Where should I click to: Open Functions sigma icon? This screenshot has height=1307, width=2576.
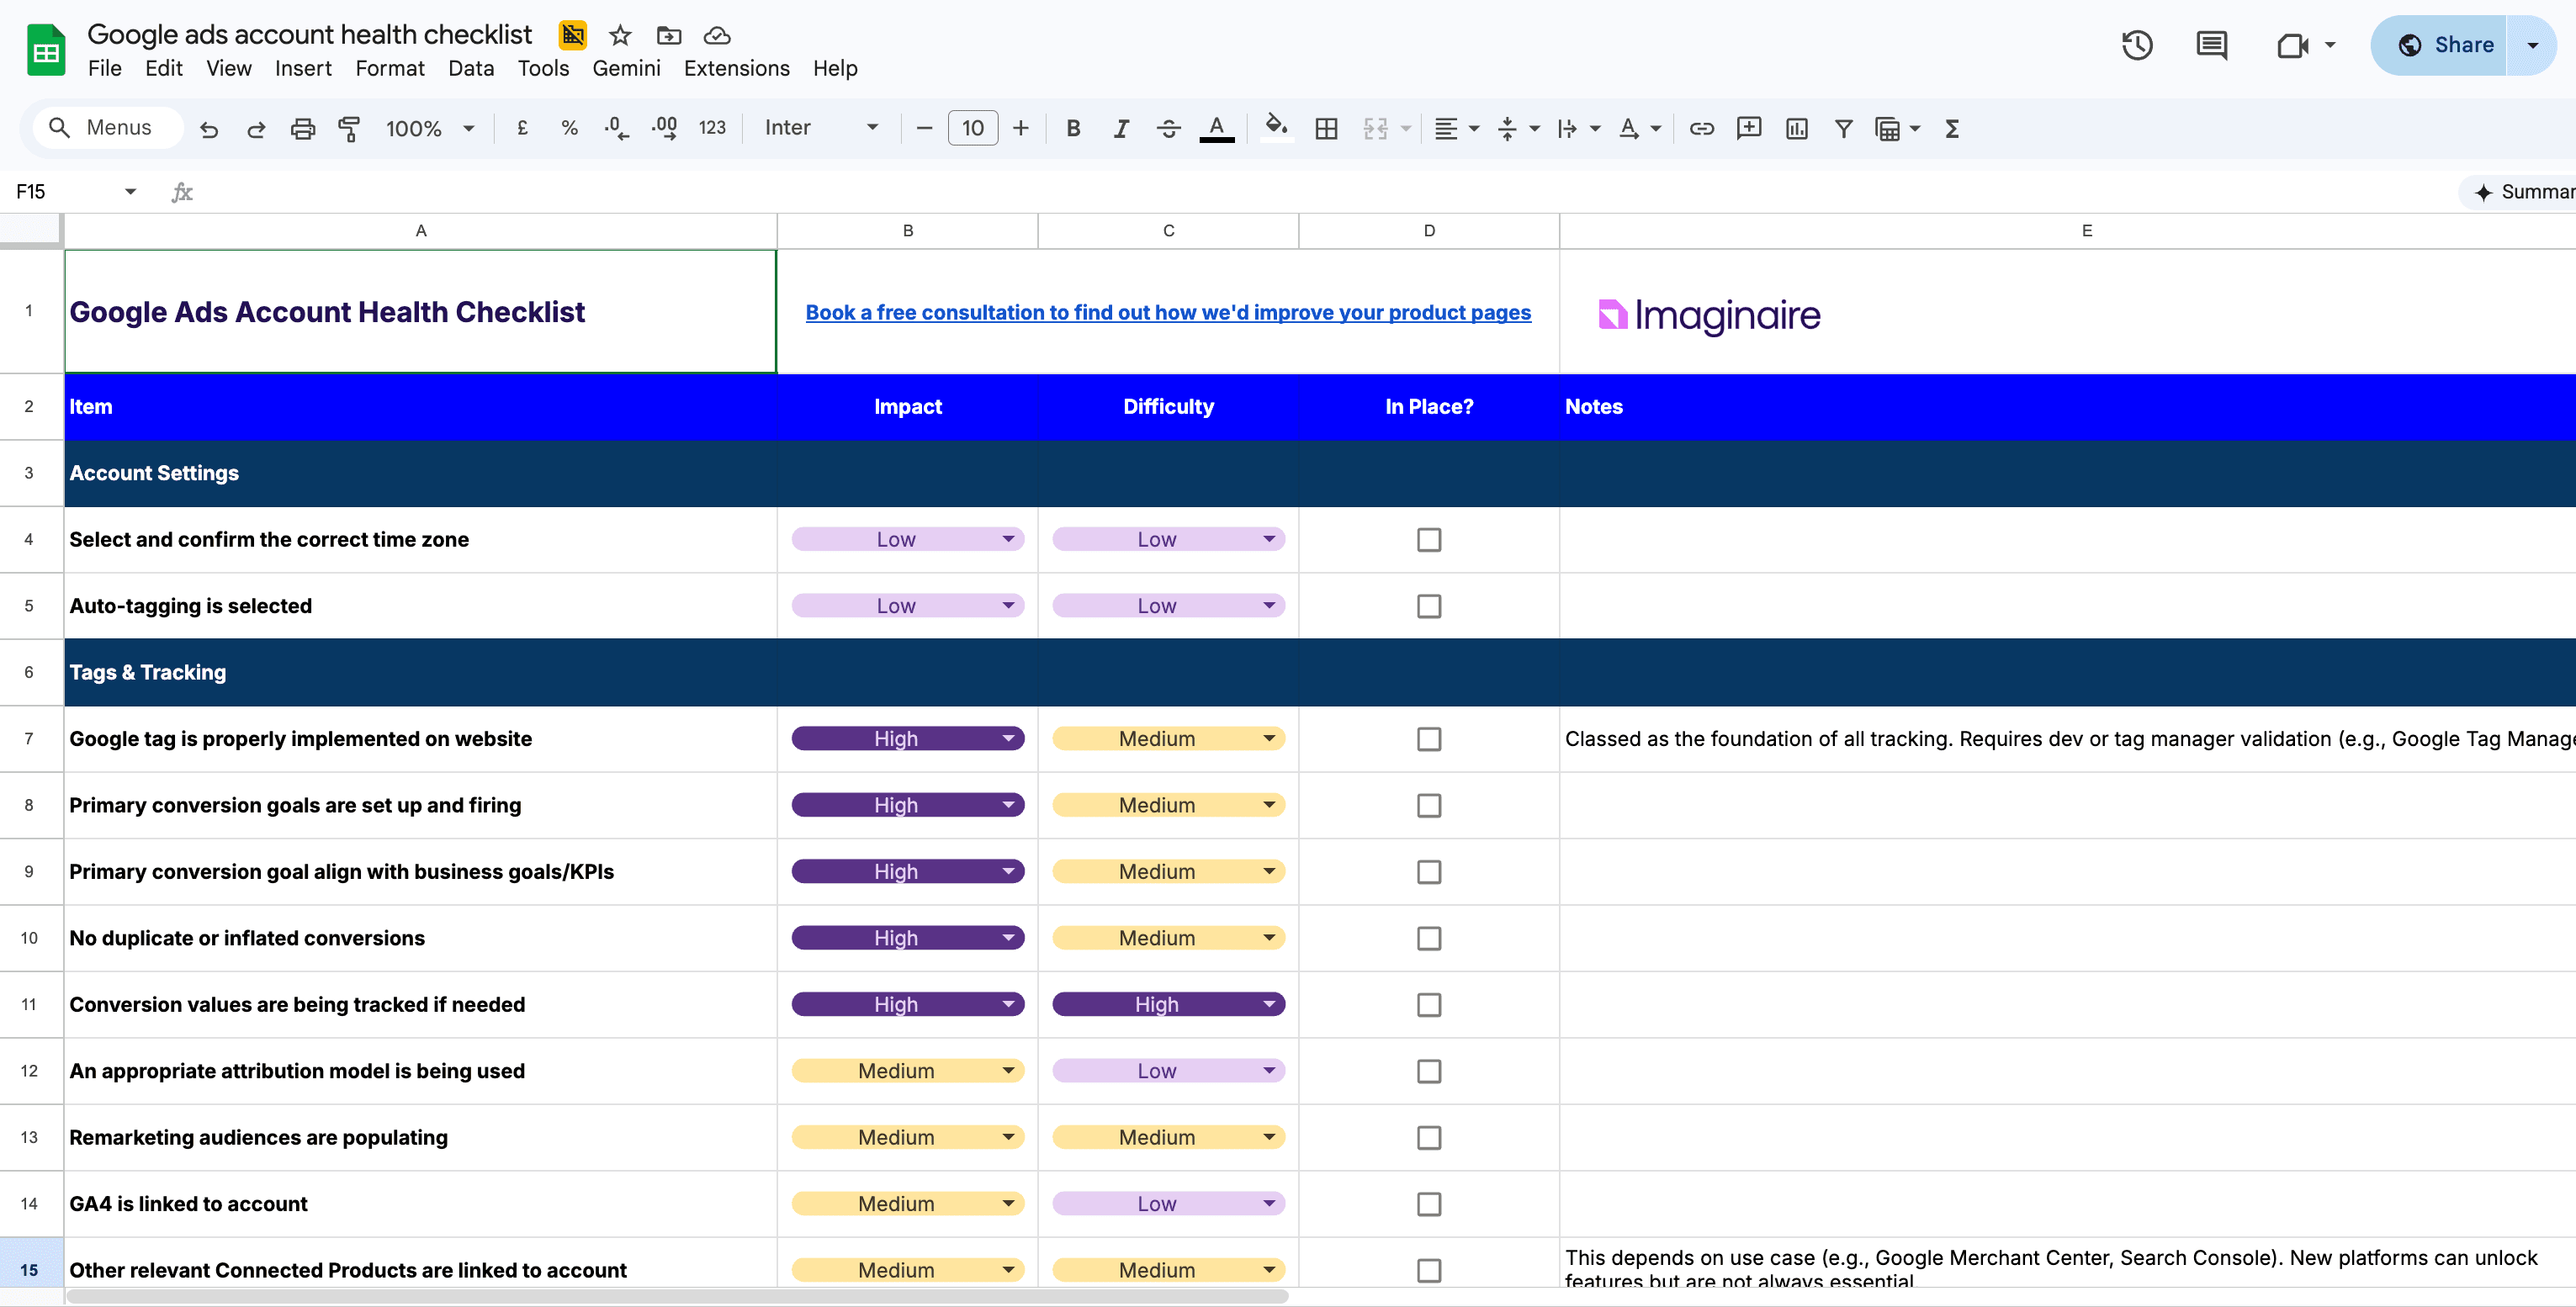[1951, 128]
